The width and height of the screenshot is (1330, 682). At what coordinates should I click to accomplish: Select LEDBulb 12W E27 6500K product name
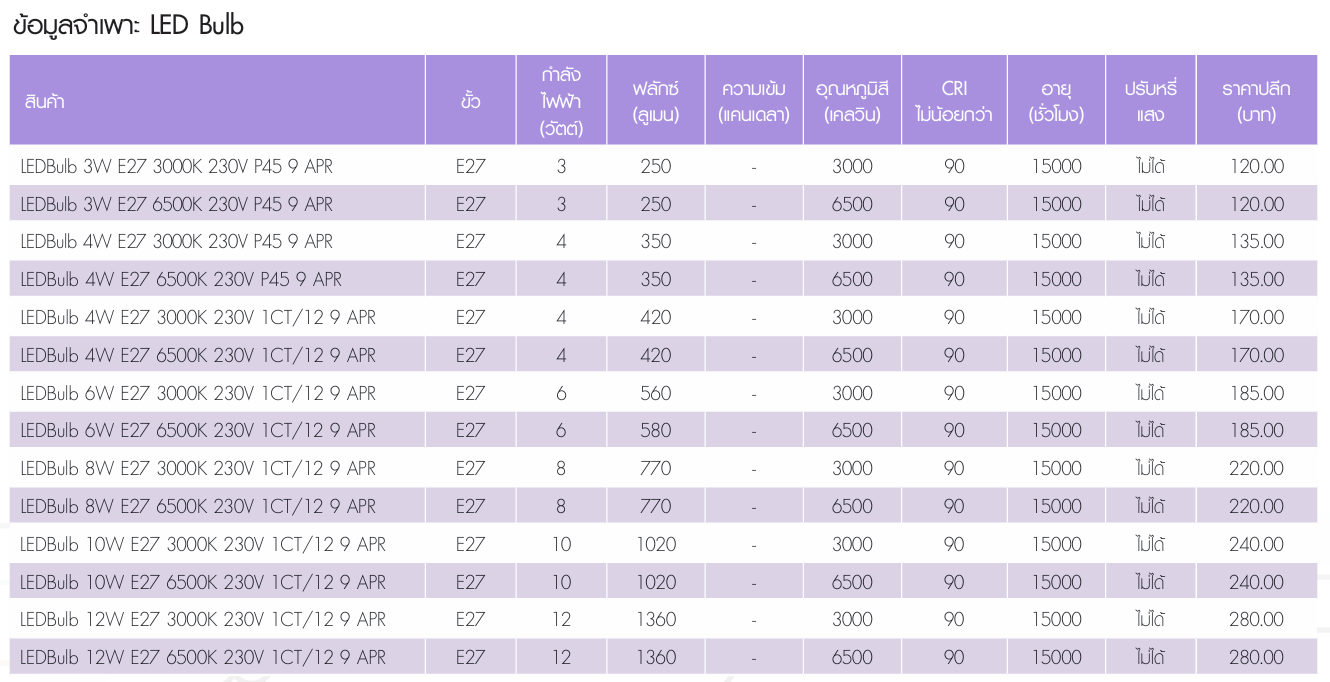(203, 658)
